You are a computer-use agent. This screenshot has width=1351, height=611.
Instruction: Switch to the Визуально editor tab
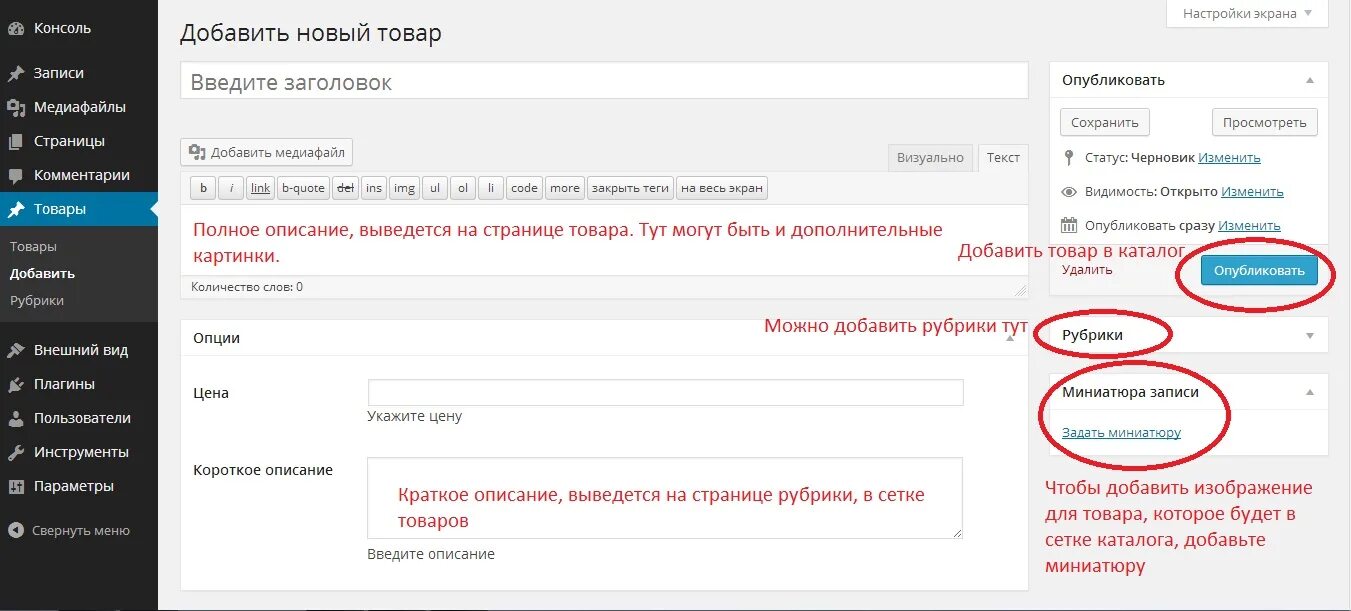click(930, 158)
